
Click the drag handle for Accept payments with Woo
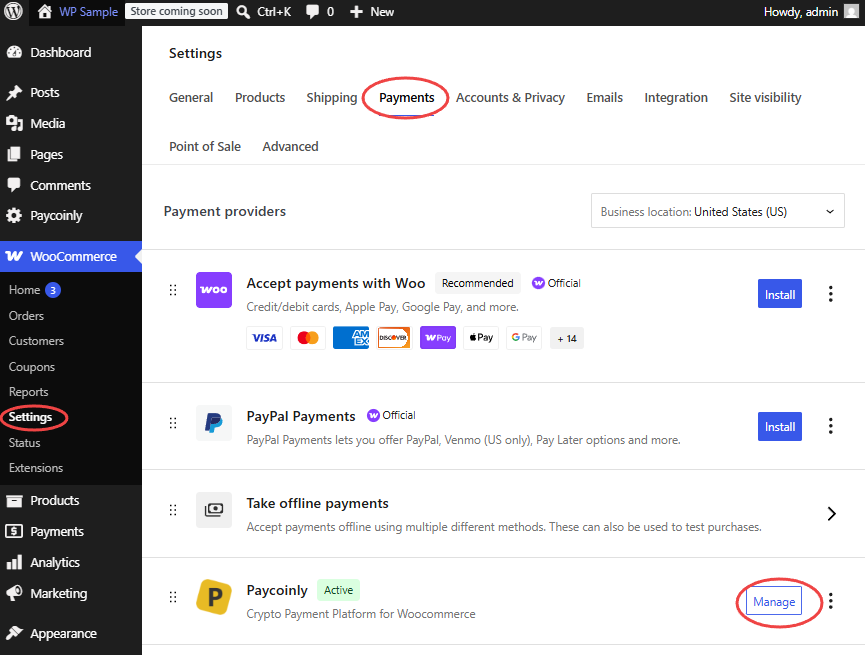(x=173, y=290)
